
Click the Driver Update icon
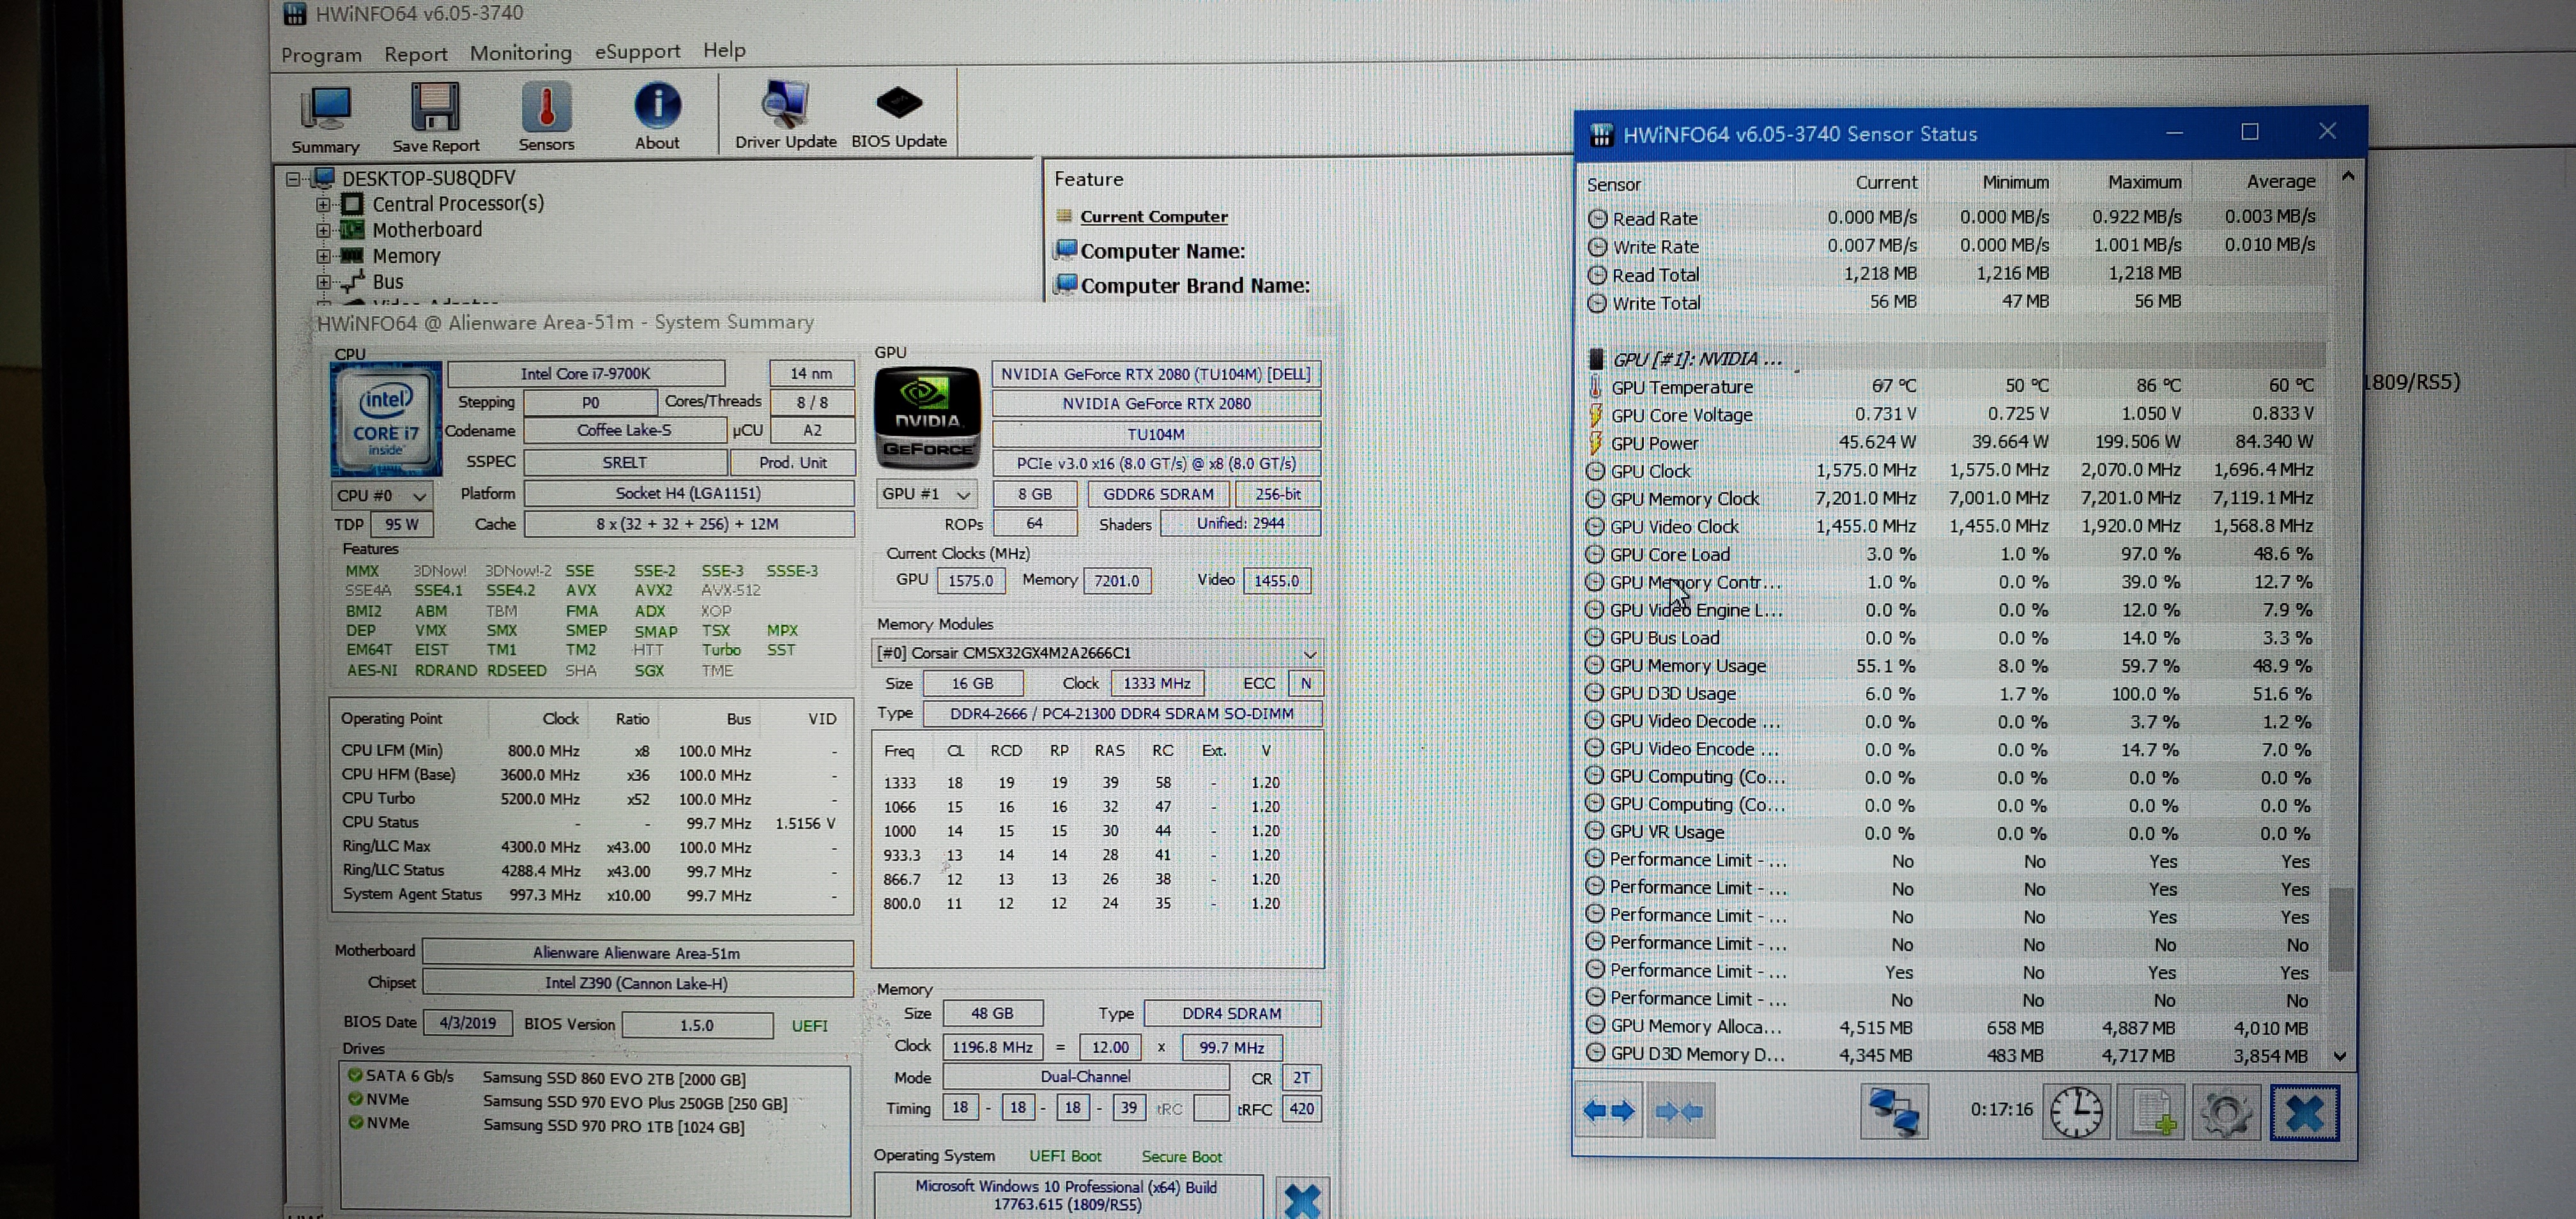(784, 103)
